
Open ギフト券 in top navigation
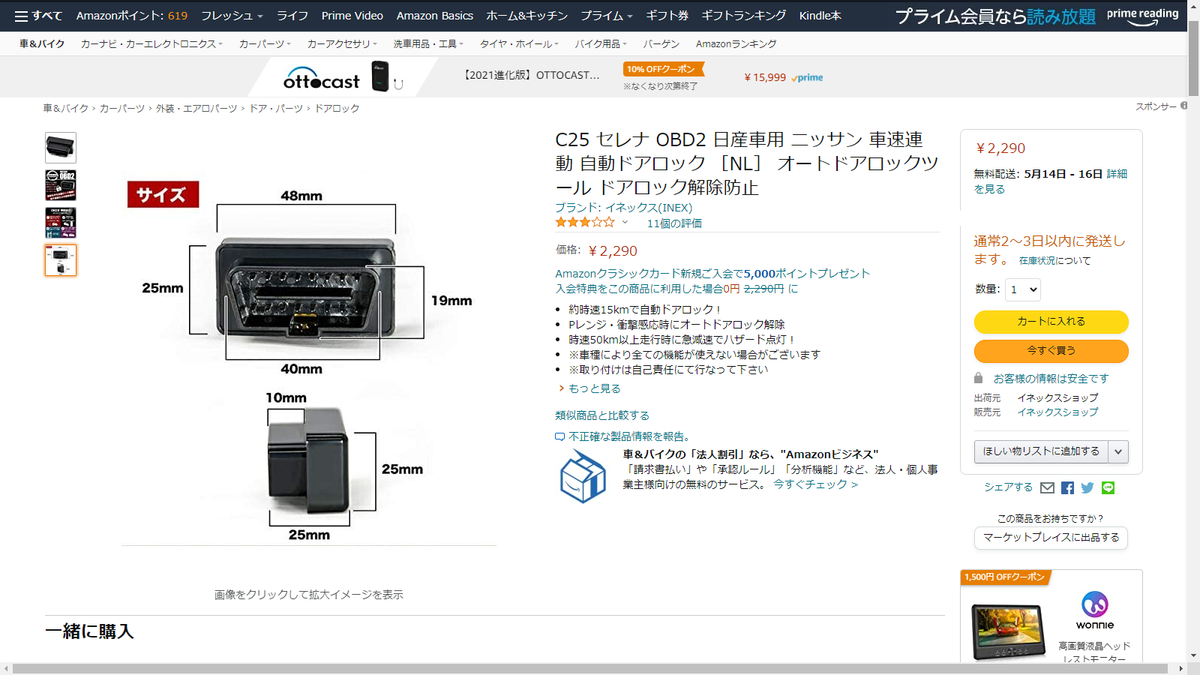click(667, 16)
